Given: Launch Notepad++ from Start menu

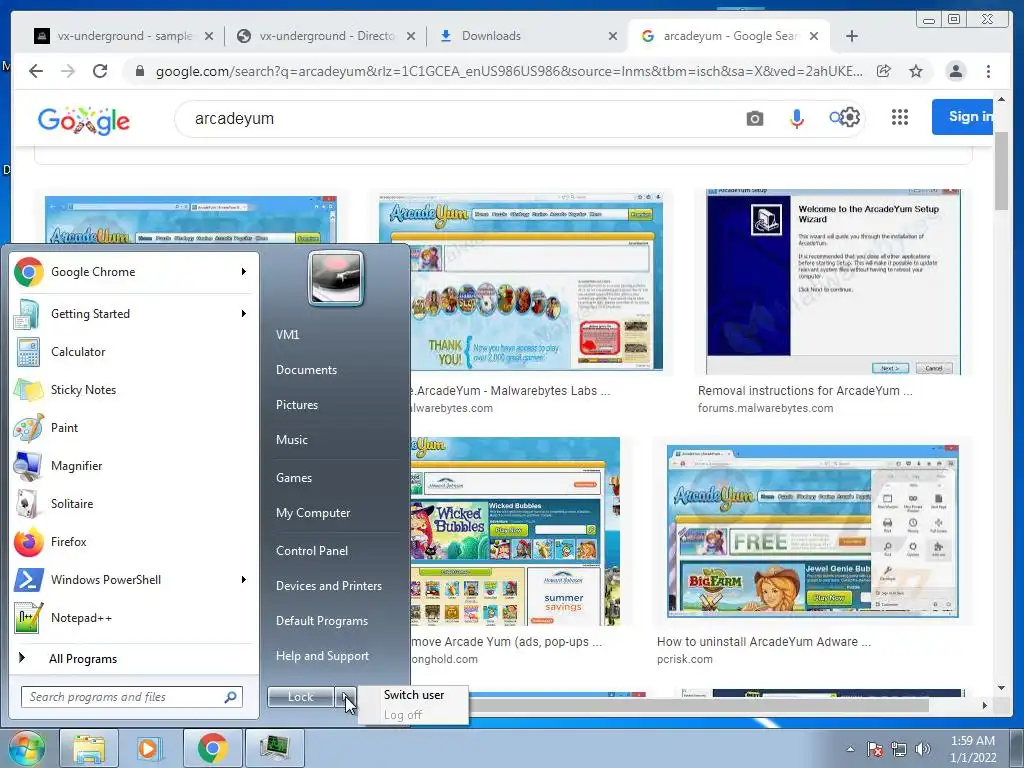Looking at the screenshot, I should (x=131, y=618).
